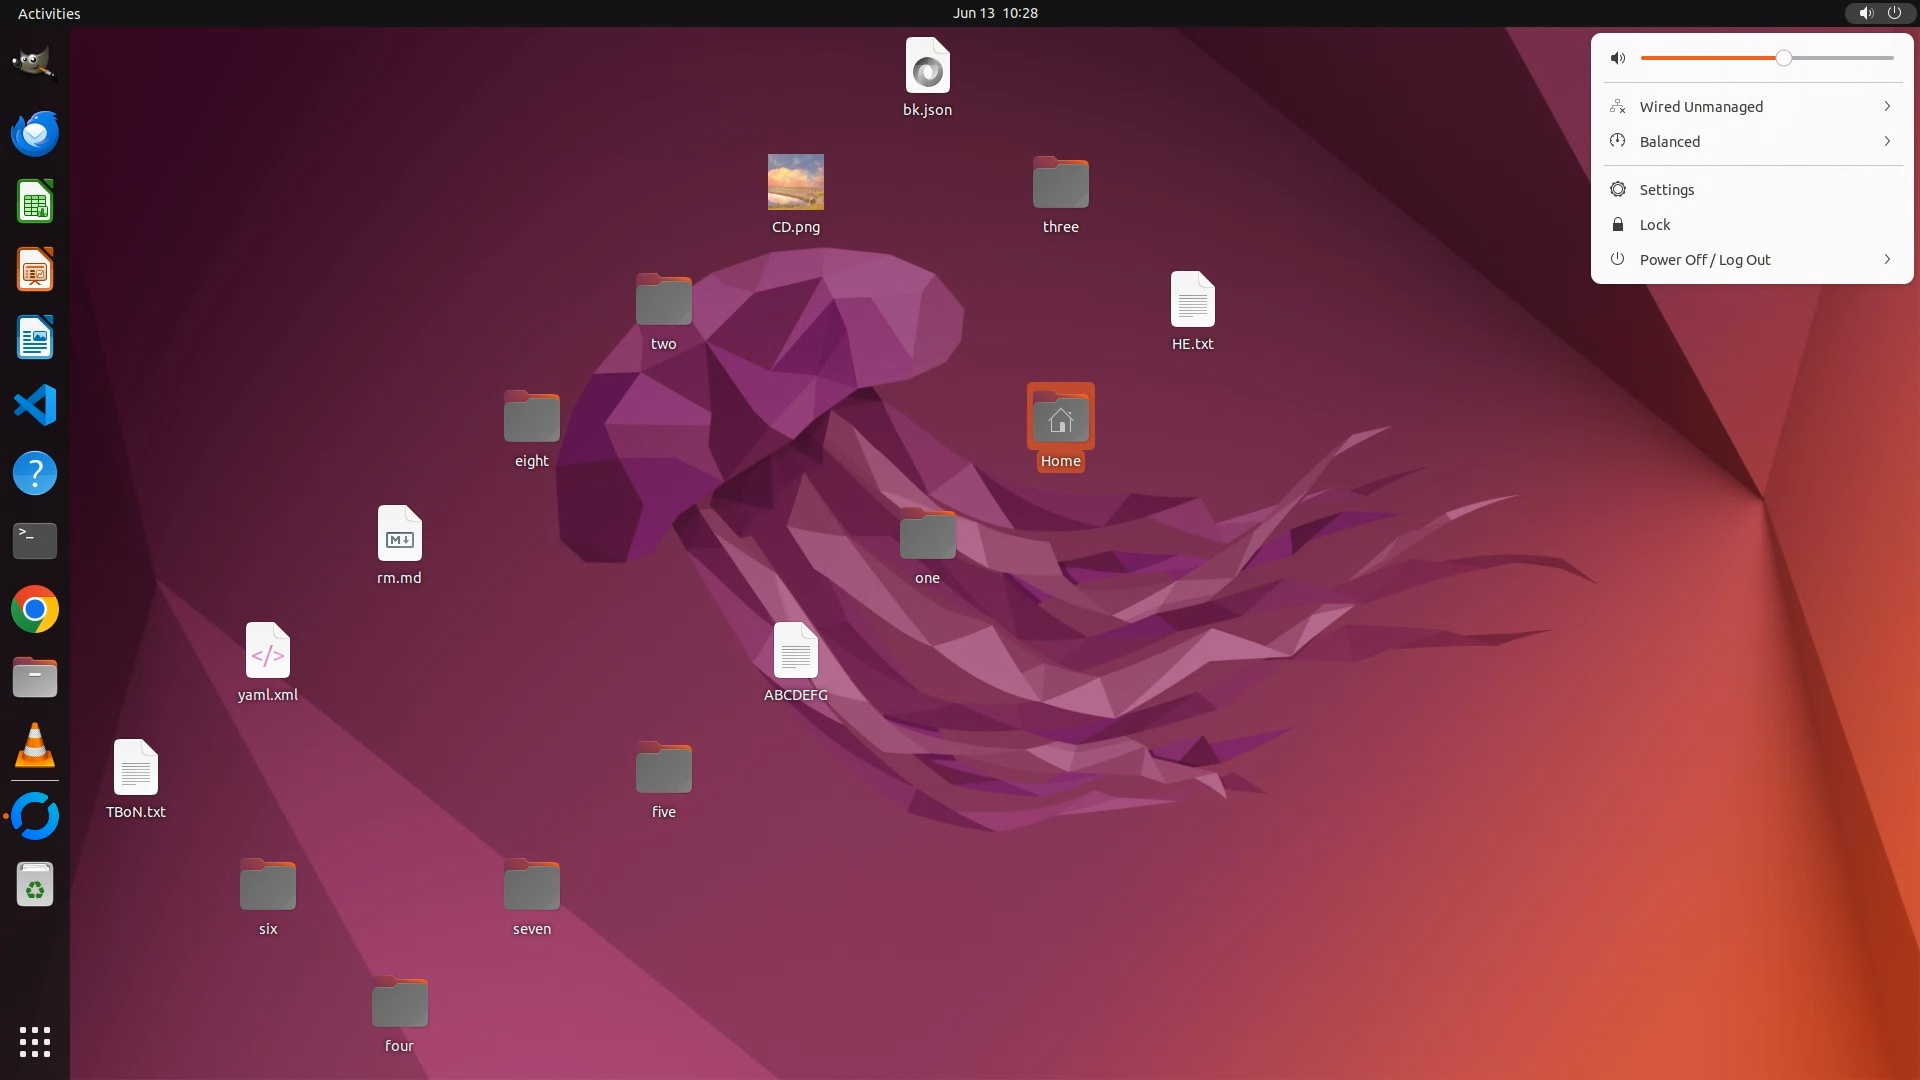
Task: Launch VLC media player from the dock
Action: coord(35,745)
